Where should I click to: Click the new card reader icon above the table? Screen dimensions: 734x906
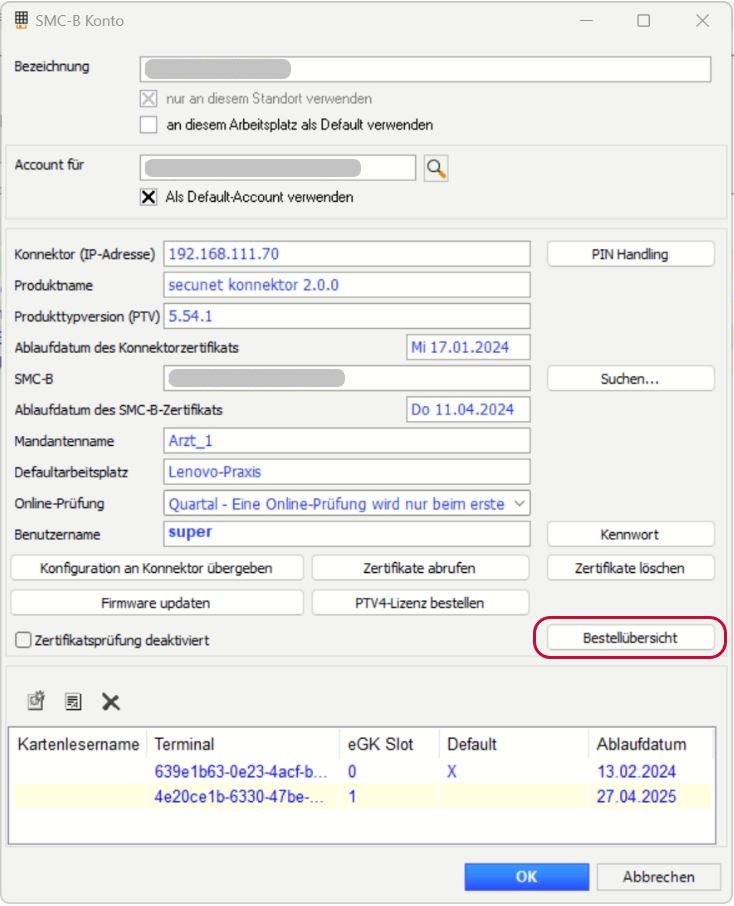[x=36, y=701]
